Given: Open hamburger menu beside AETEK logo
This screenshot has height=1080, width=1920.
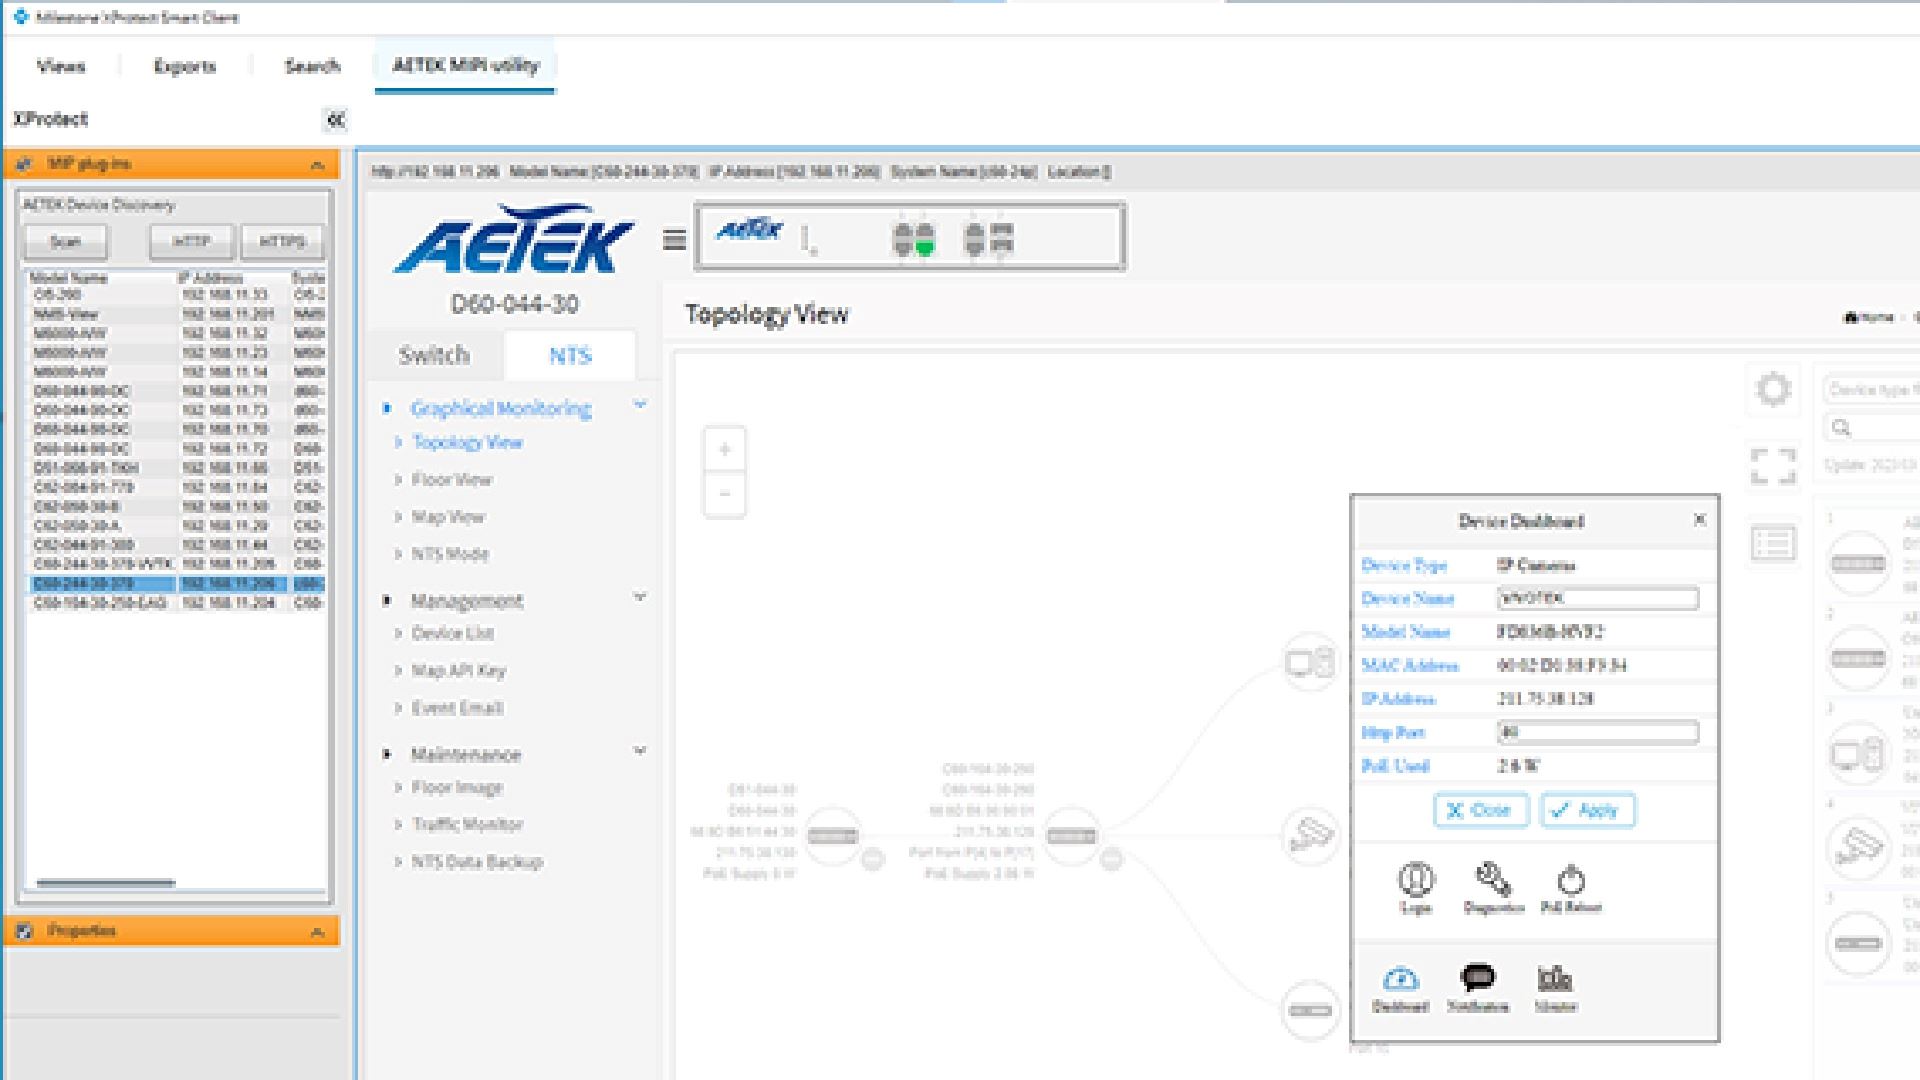Looking at the screenshot, I should [x=675, y=239].
